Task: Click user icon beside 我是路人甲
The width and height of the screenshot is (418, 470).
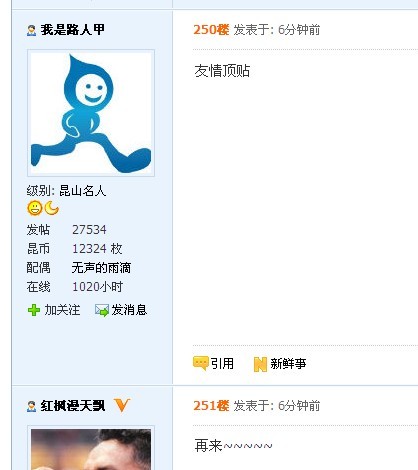Action: tap(31, 30)
